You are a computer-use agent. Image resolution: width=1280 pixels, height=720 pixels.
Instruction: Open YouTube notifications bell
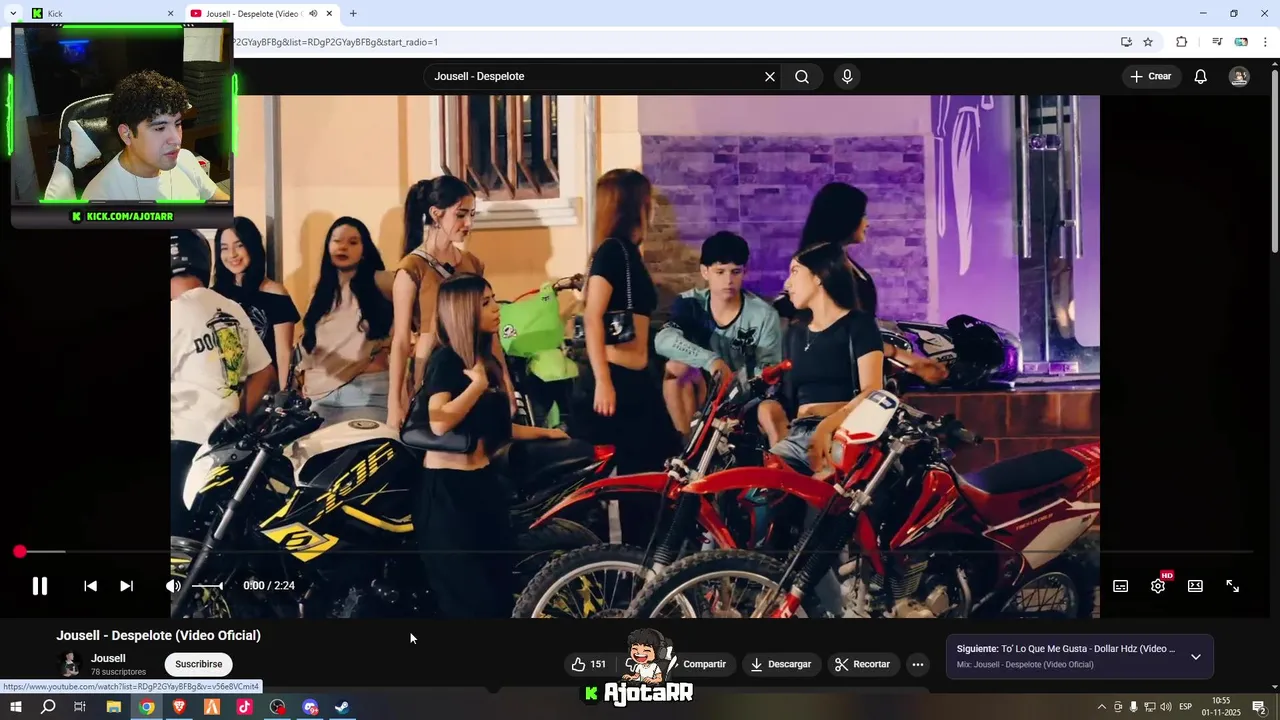click(x=1201, y=76)
